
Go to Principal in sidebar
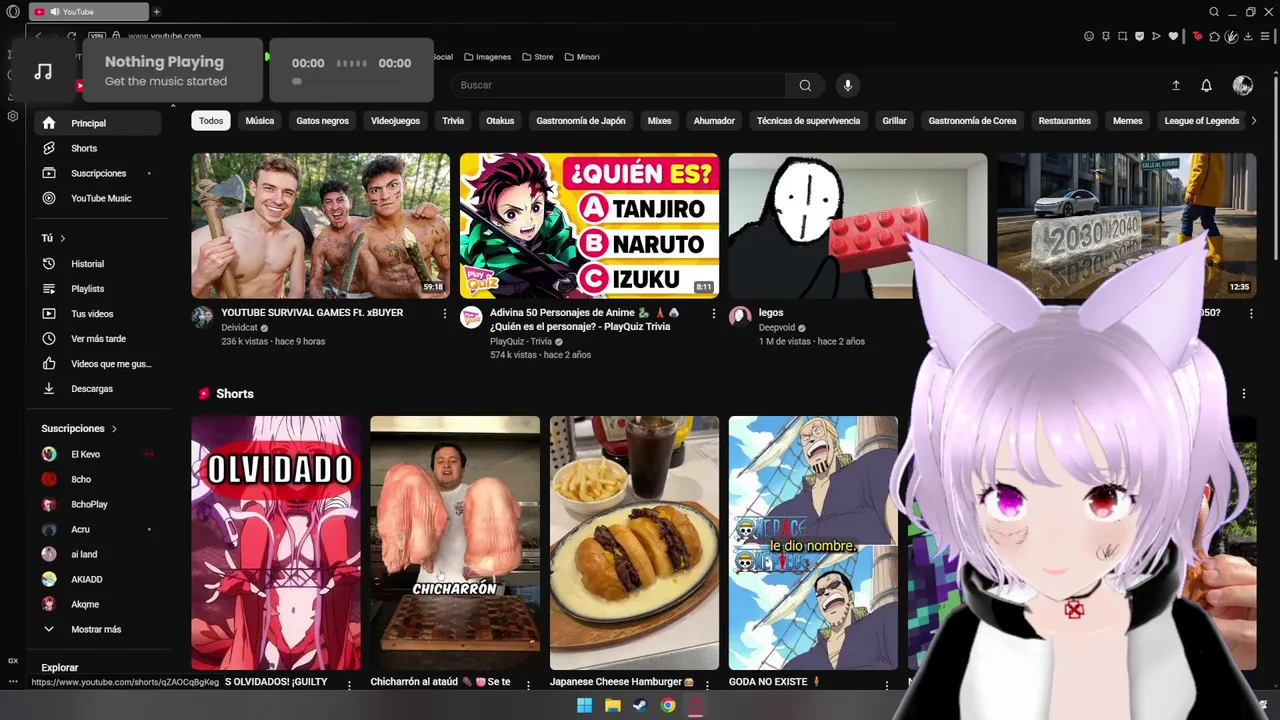[x=97, y=123]
